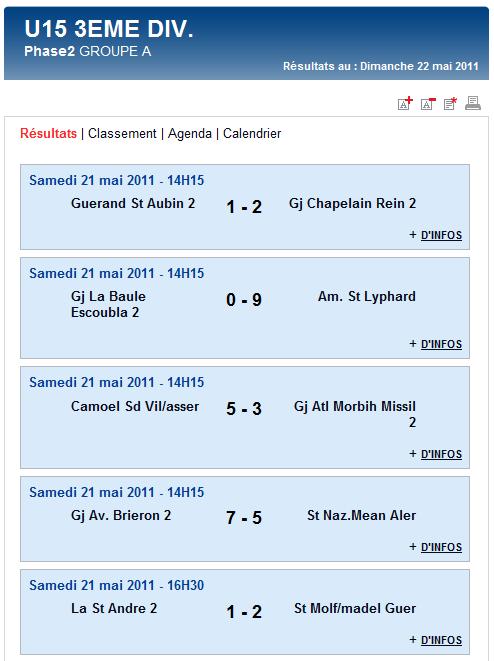Click the printer icon
The image size is (494, 661).
(473, 103)
